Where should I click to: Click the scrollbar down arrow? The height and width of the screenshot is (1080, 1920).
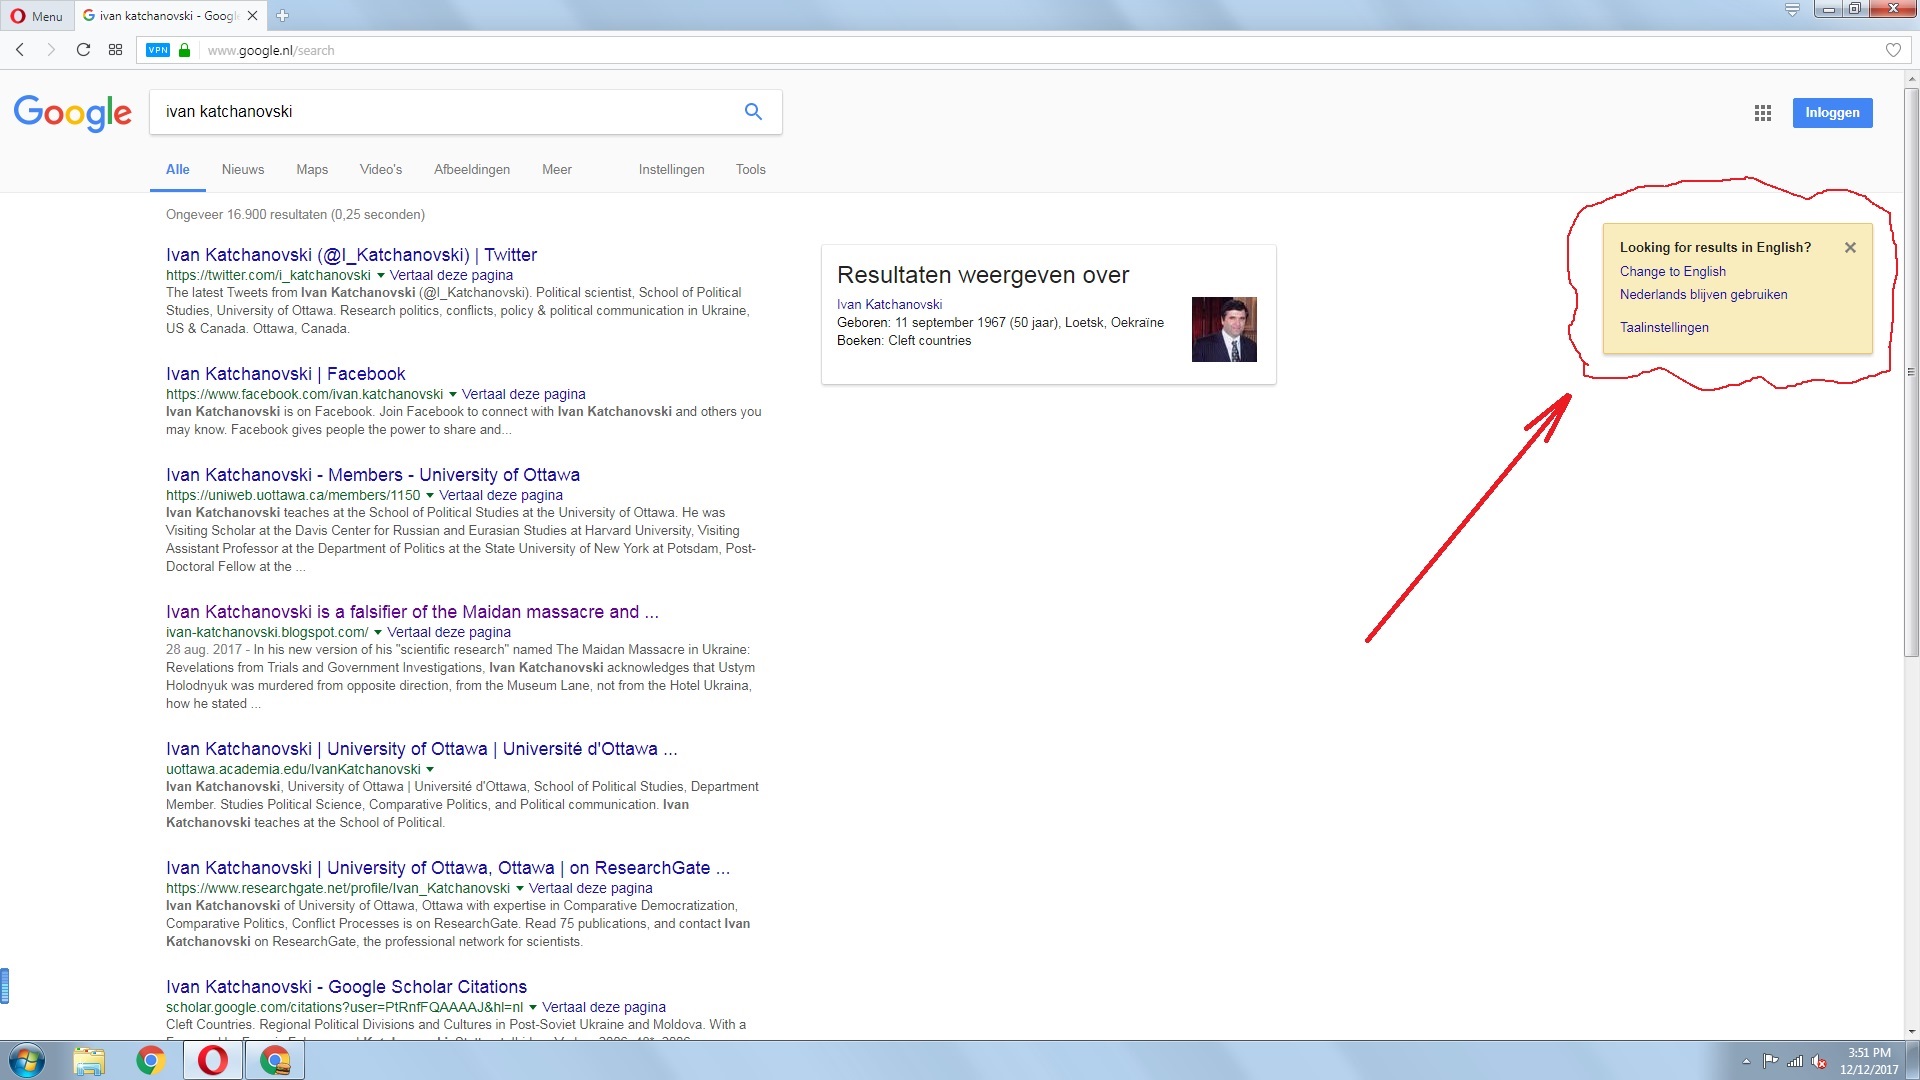pyautogui.click(x=1911, y=1031)
